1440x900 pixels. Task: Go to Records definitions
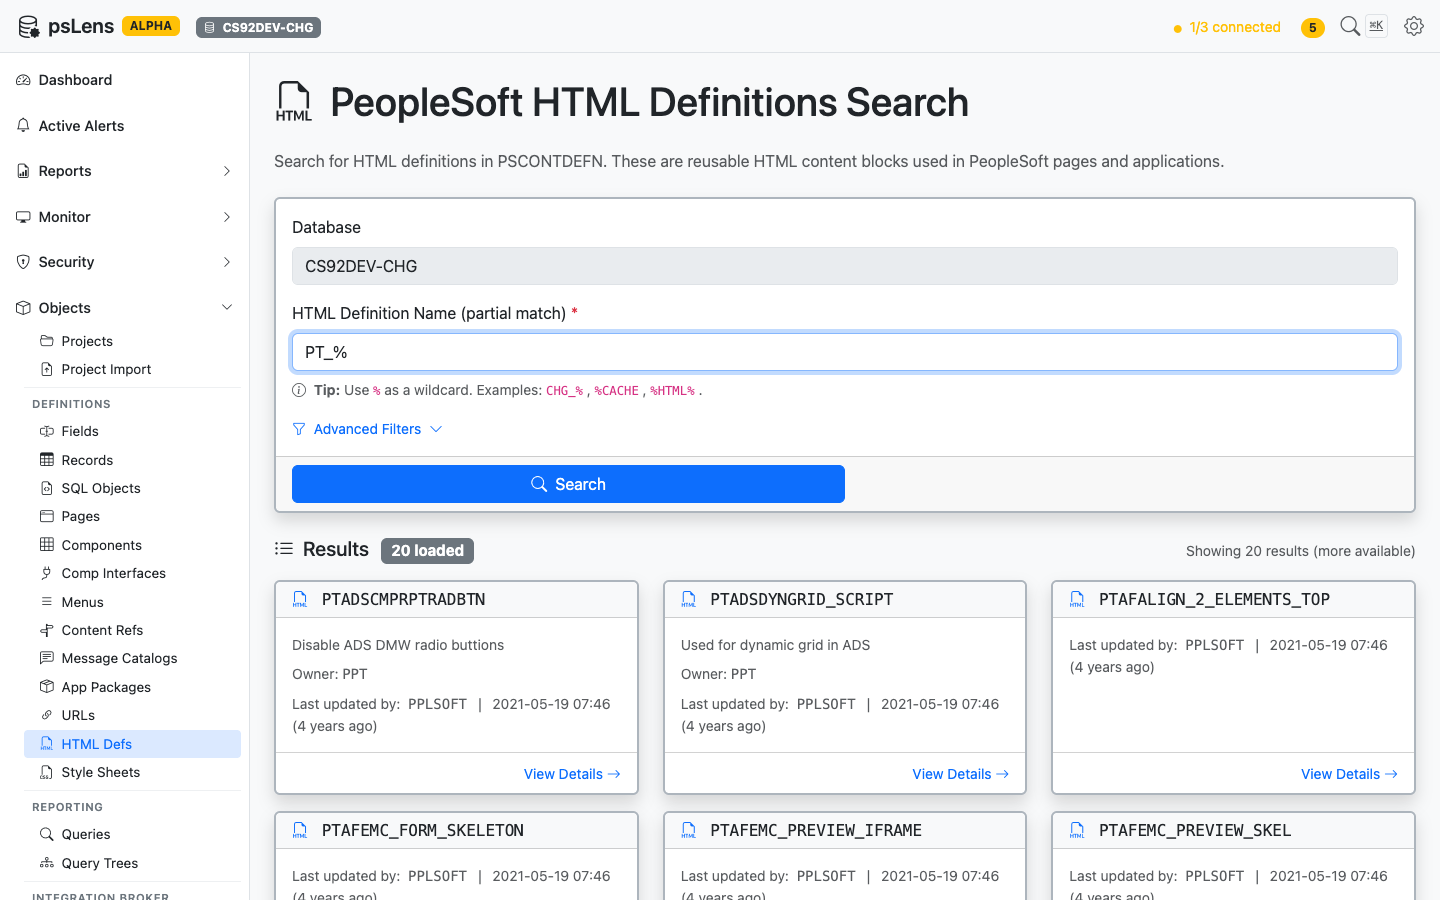click(x=132, y=460)
